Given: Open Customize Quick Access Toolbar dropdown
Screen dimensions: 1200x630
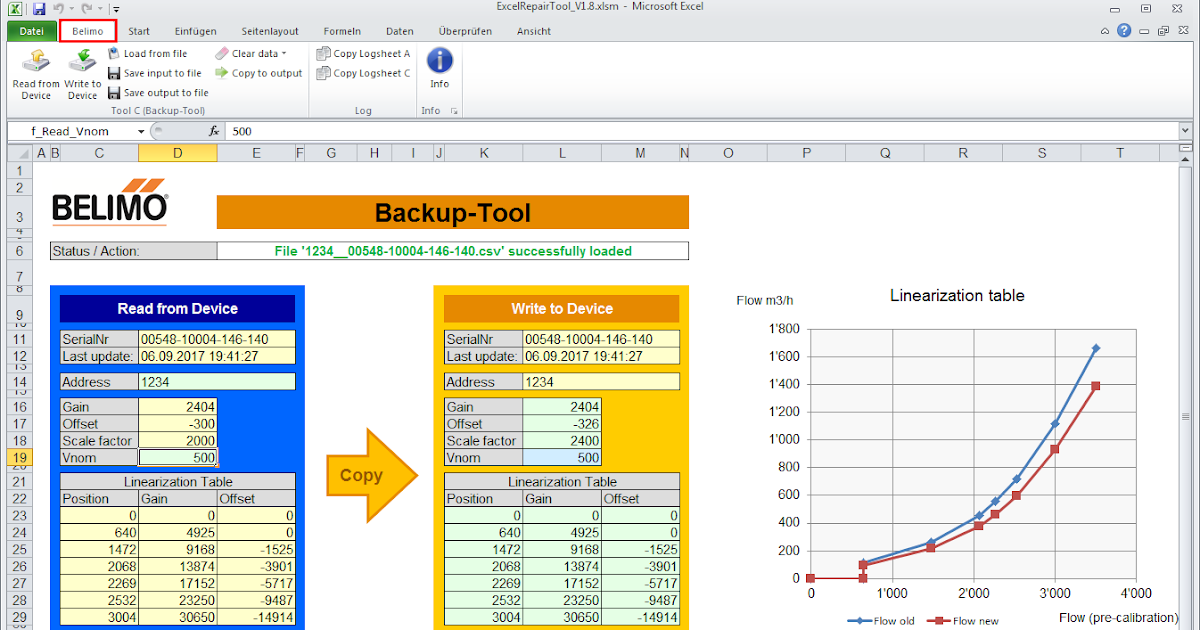Looking at the screenshot, I should (x=116, y=9).
